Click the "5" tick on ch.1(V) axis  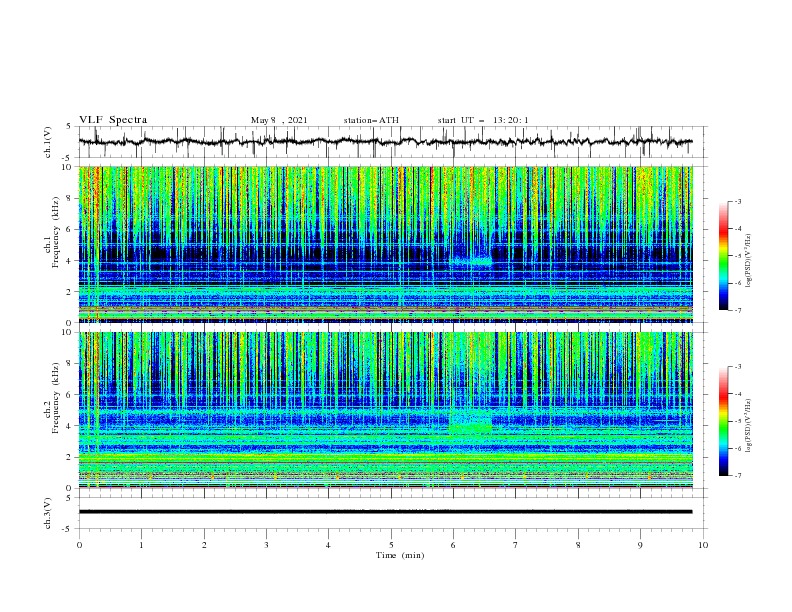tap(69, 127)
